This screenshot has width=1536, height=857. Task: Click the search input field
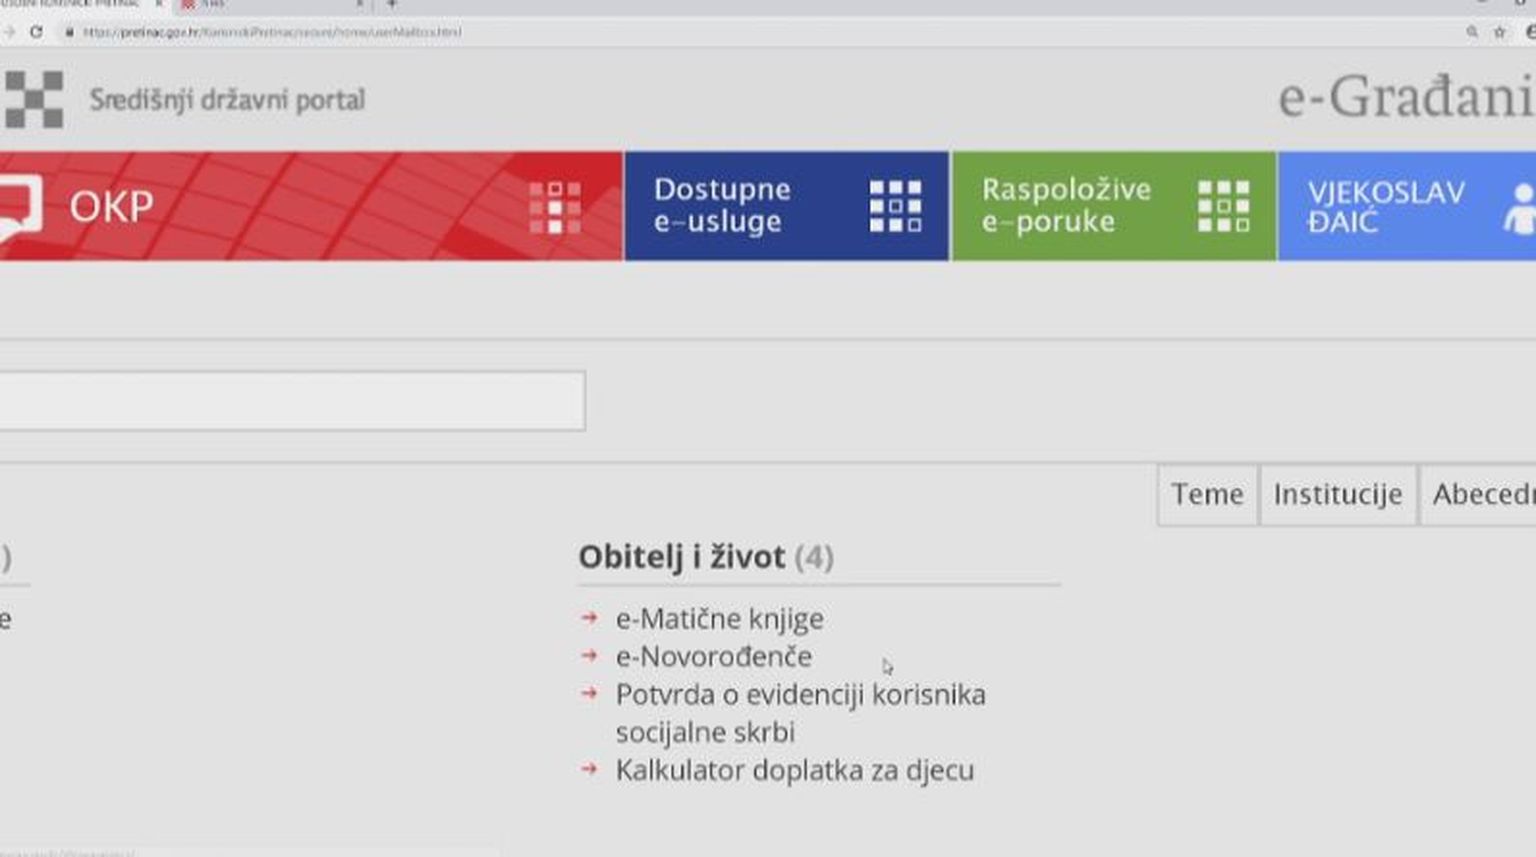pos(290,401)
